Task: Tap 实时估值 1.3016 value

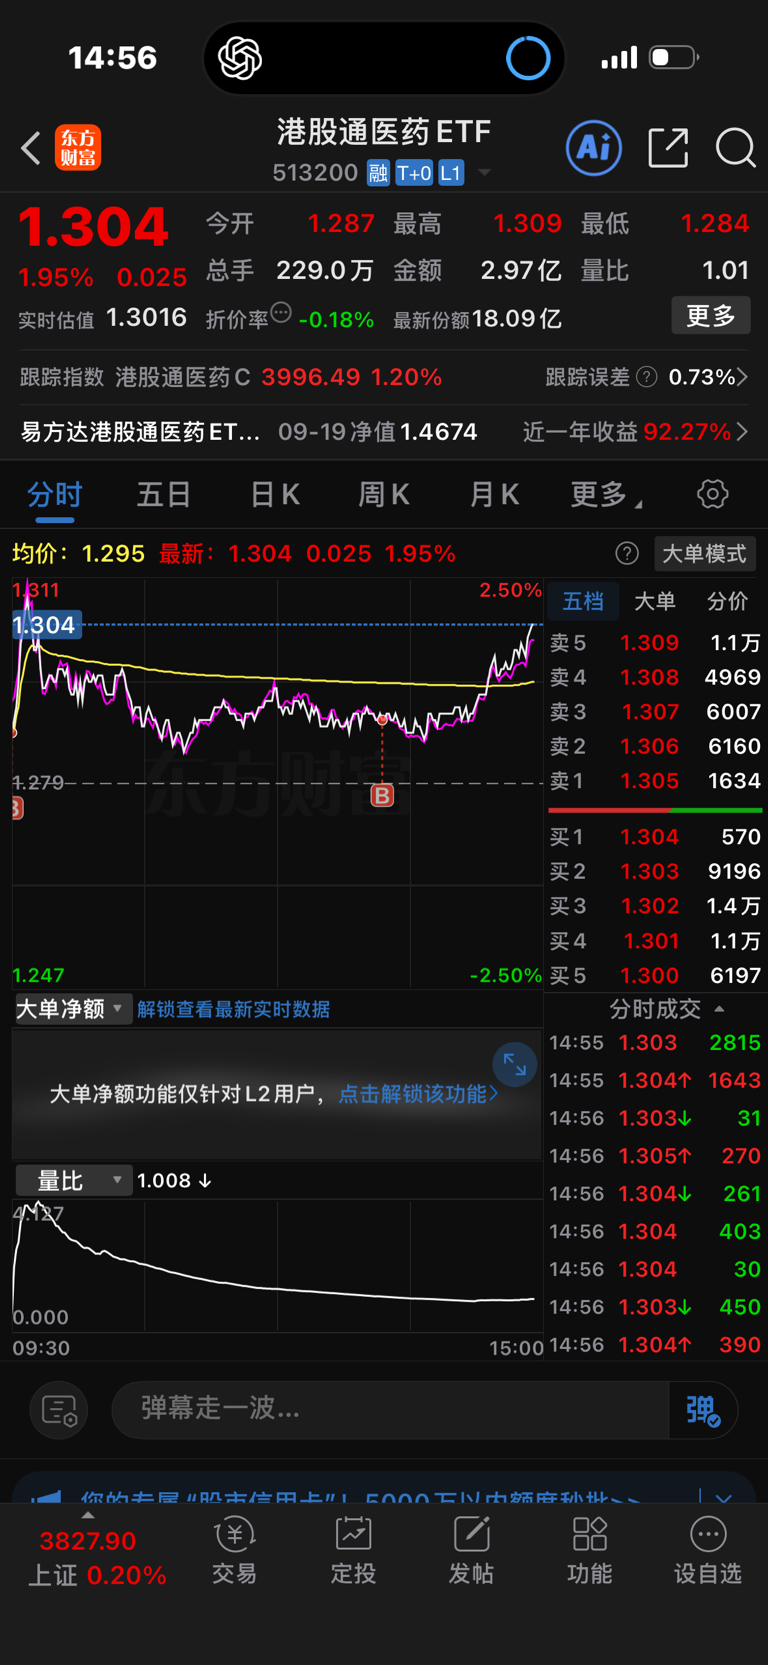Action: [146, 318]
